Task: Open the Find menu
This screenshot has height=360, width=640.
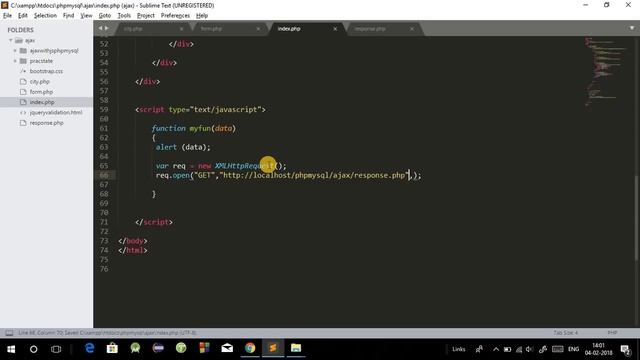Action: pyautogui.click(x=69, y=16)
